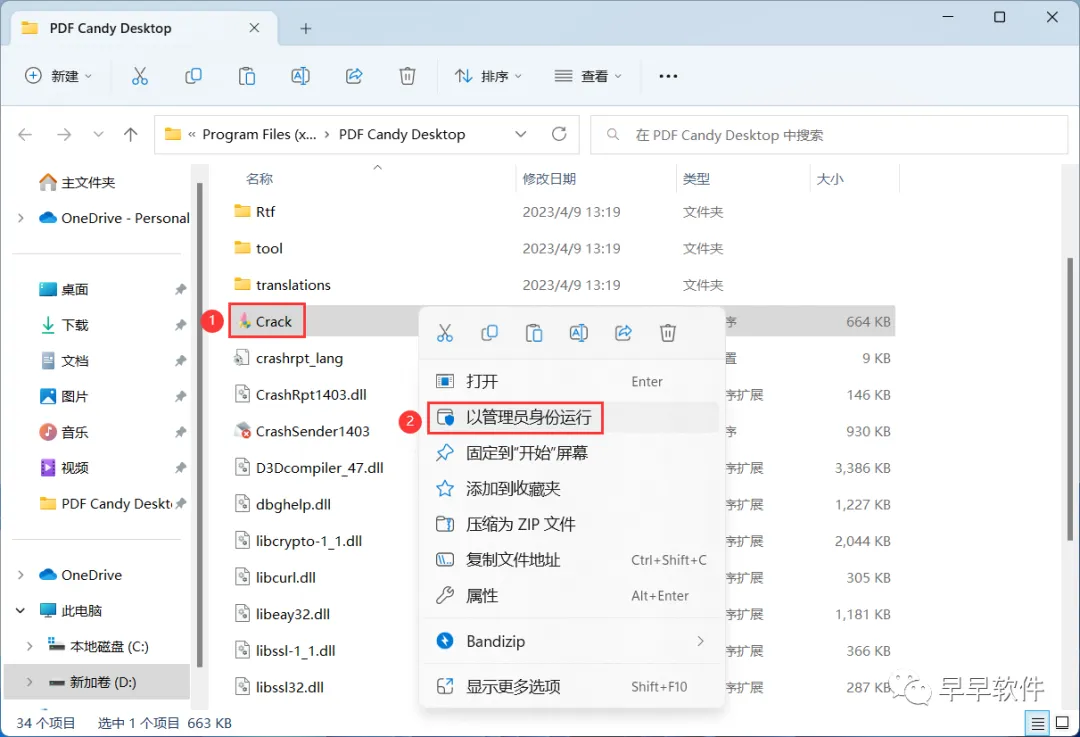Click 显示更多选项 menu entry
Viewport: 1080px width, 737px height.
(572, 687)
